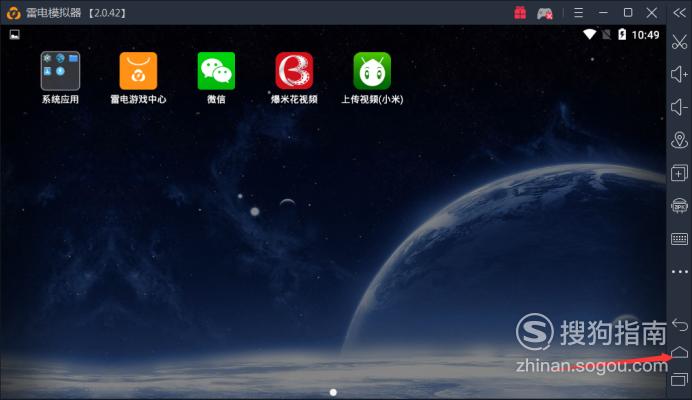692x400 pixels.
Task: Show more tools via three dots
Action: pos(679,272)
